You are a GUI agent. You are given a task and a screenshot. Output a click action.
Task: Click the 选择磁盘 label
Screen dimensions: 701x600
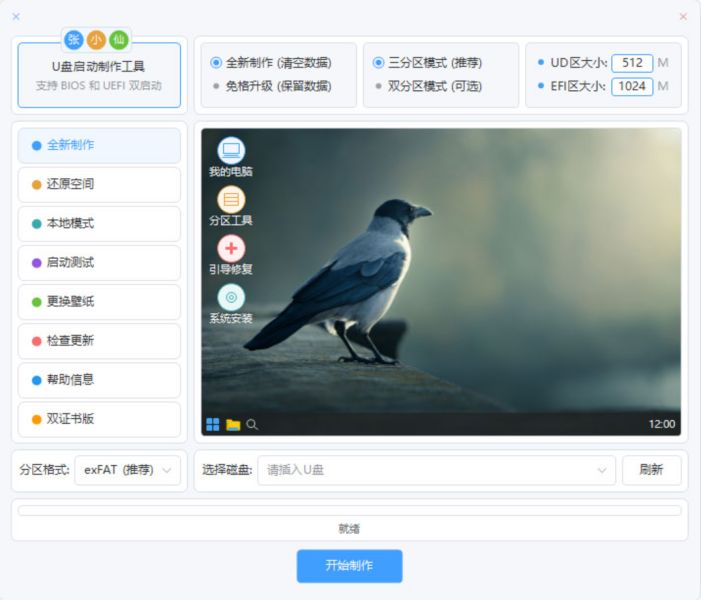(x=227, y=470)
